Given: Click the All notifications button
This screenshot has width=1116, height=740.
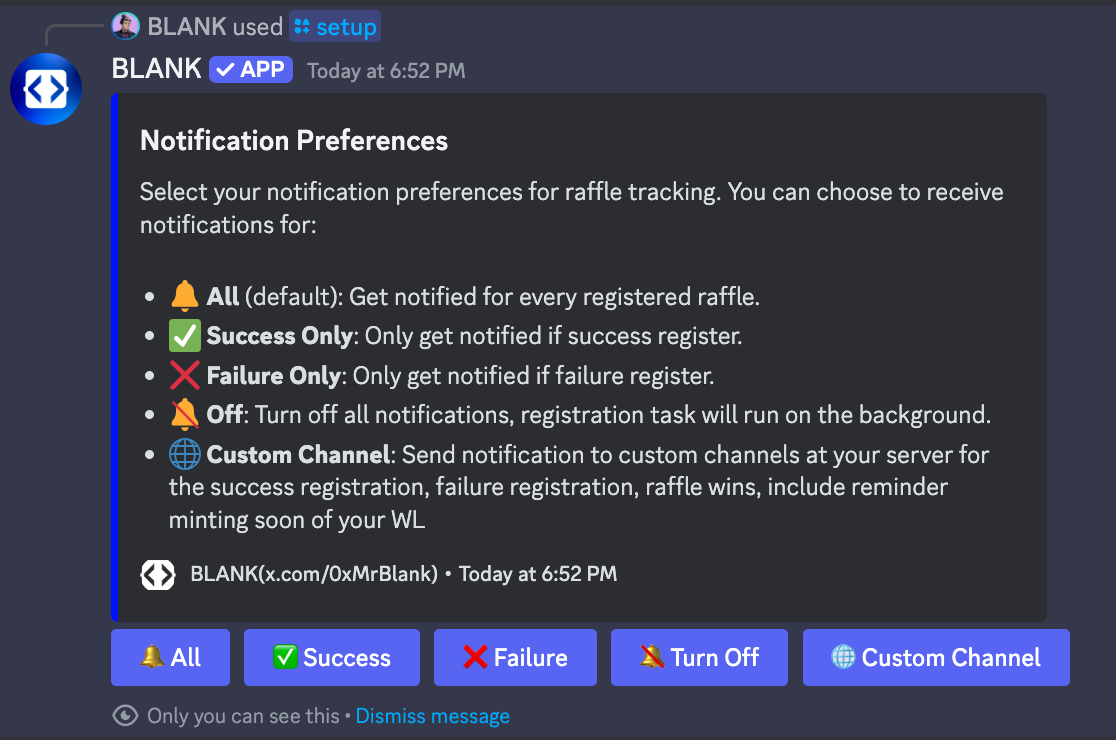Looking at the screenshot, I should click(x=170, y=657).
